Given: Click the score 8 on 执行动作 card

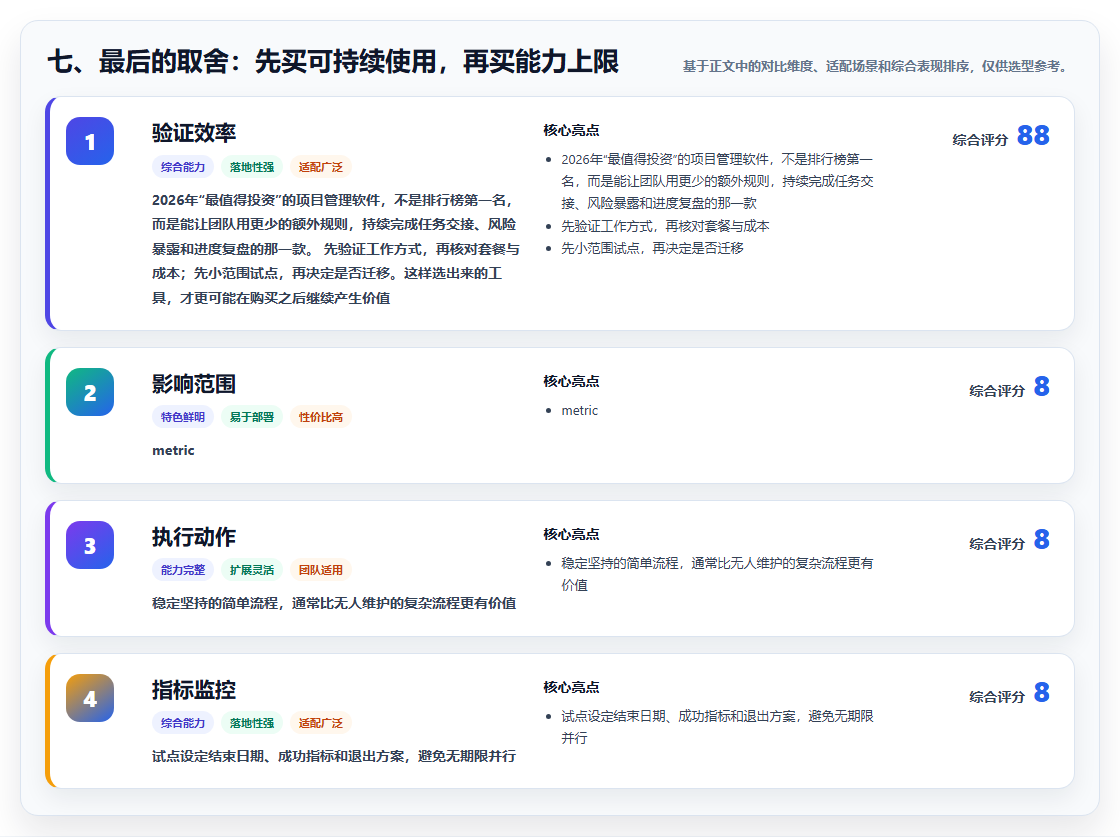Looking at the screenshot, I should coord(1041,539).
